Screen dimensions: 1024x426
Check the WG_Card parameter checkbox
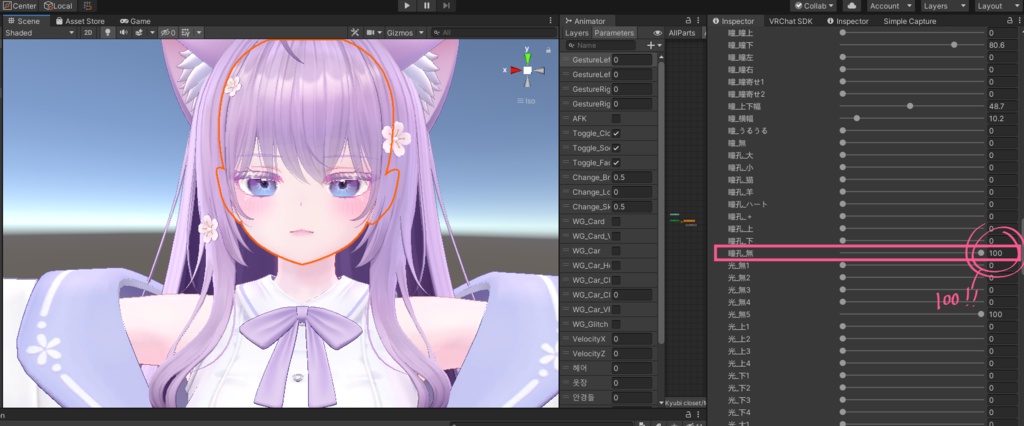(616, 221)
